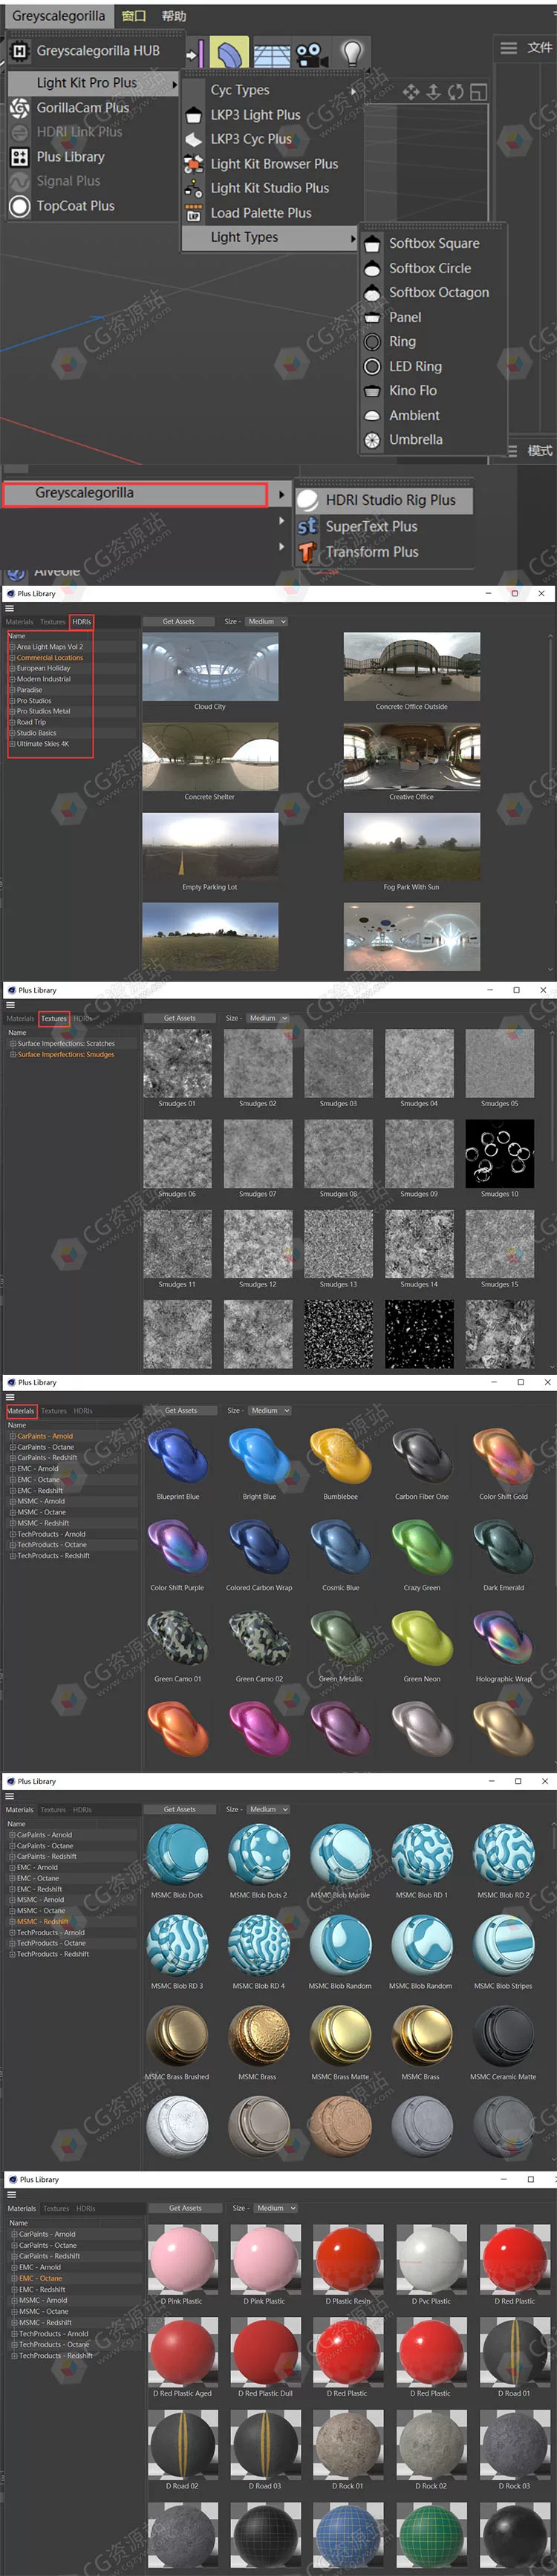Screen dimensions: 557x2576
Task: Expand Modern Industrial HDRI category
Action: coord(12,679)
